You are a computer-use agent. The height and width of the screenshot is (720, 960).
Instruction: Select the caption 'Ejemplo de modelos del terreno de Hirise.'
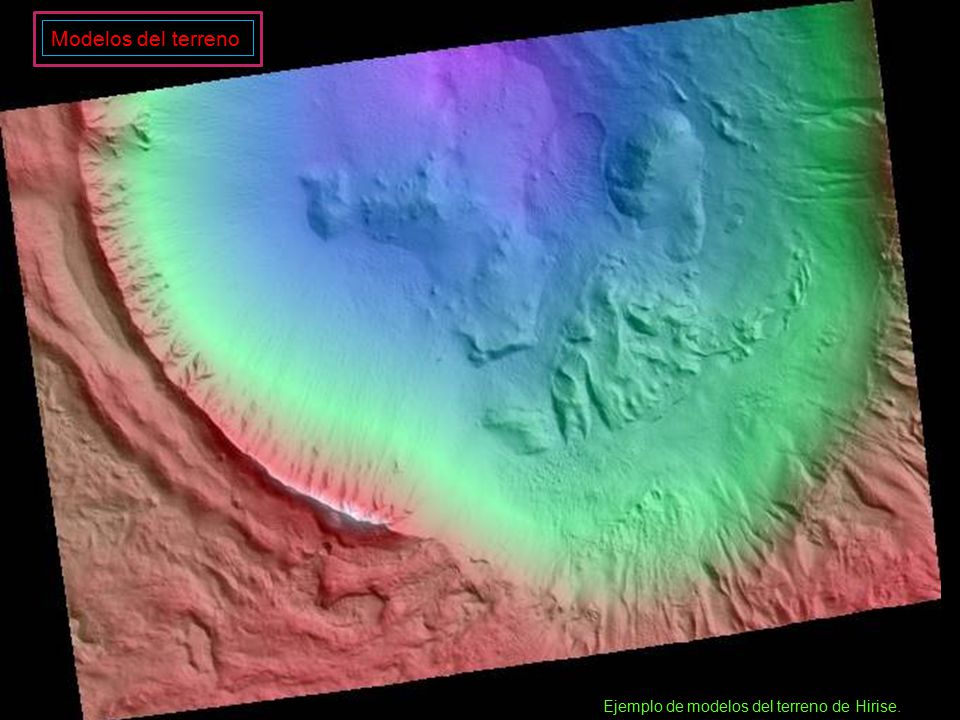point(752,707)
